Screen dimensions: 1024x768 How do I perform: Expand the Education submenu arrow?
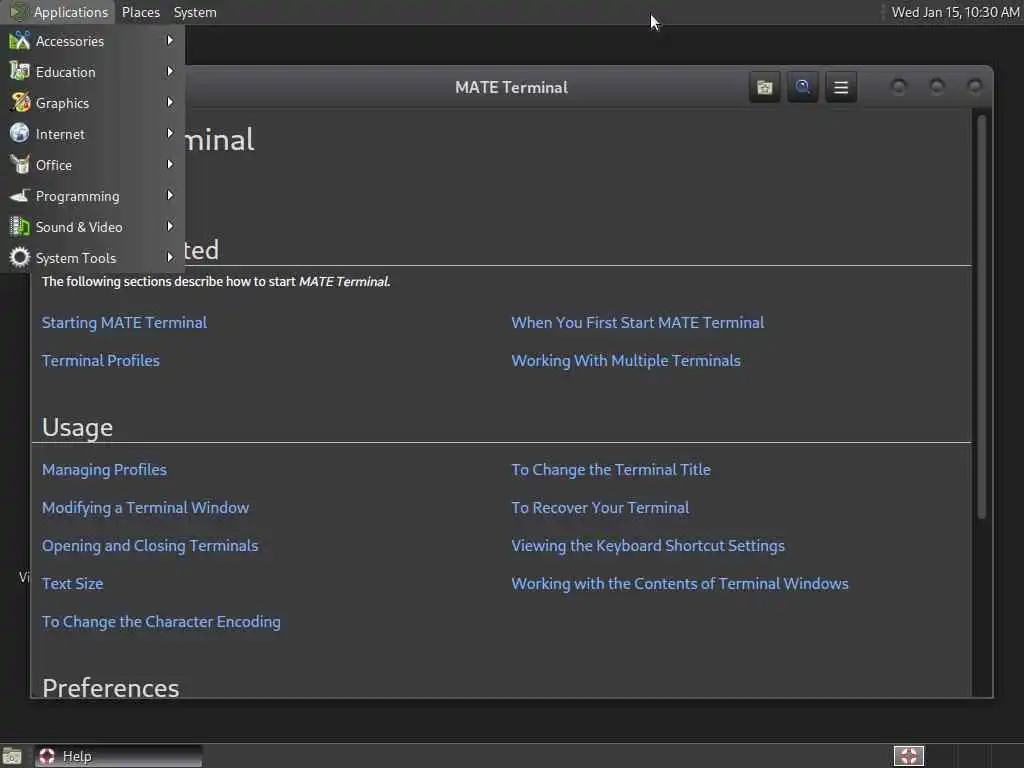click(x=170, y=71)
